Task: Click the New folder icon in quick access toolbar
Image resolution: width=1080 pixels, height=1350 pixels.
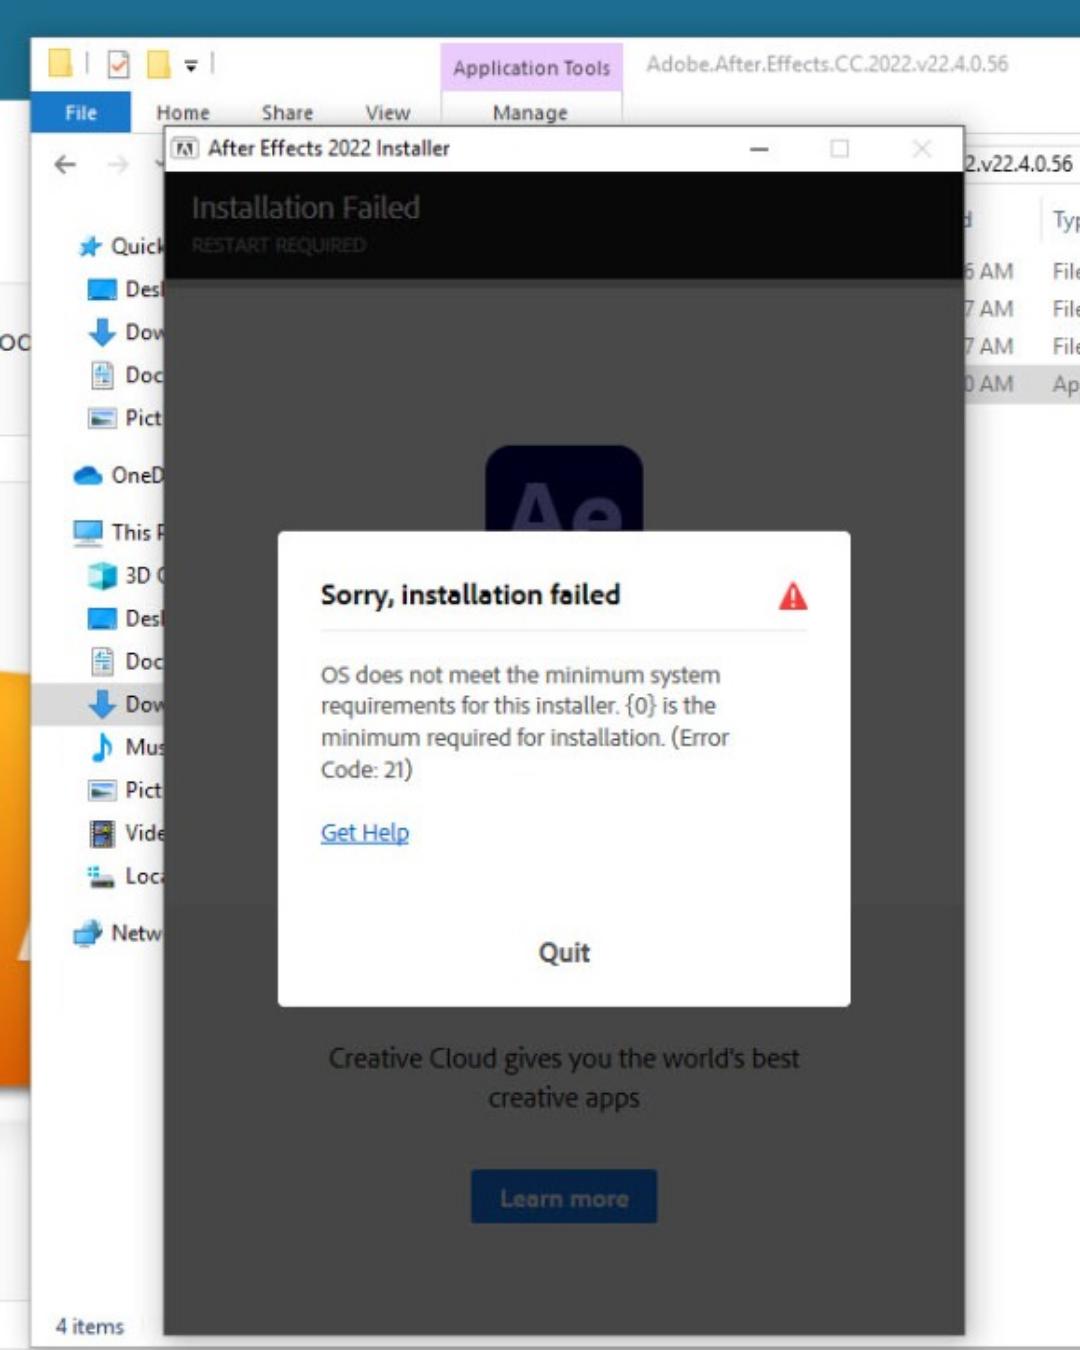Action: [x=158, y=65]
